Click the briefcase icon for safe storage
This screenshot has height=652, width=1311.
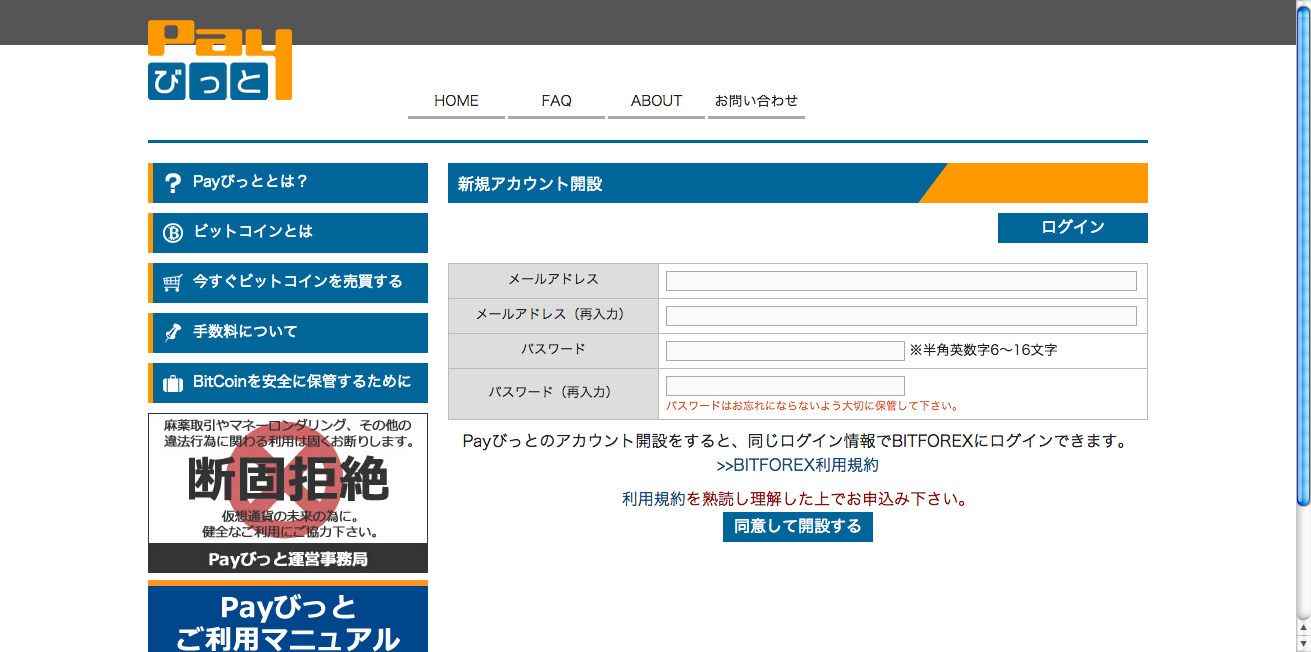click(172, 383)
